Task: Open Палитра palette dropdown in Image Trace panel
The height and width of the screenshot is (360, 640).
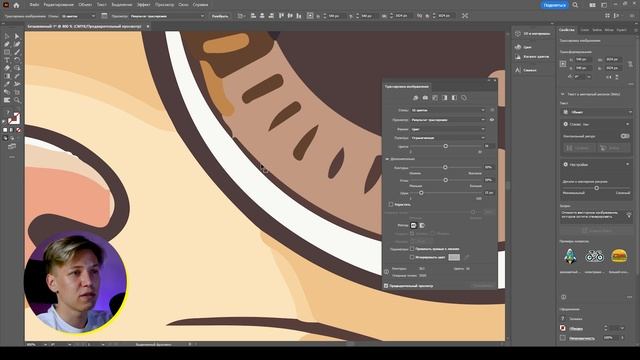Action: (447, 138)
